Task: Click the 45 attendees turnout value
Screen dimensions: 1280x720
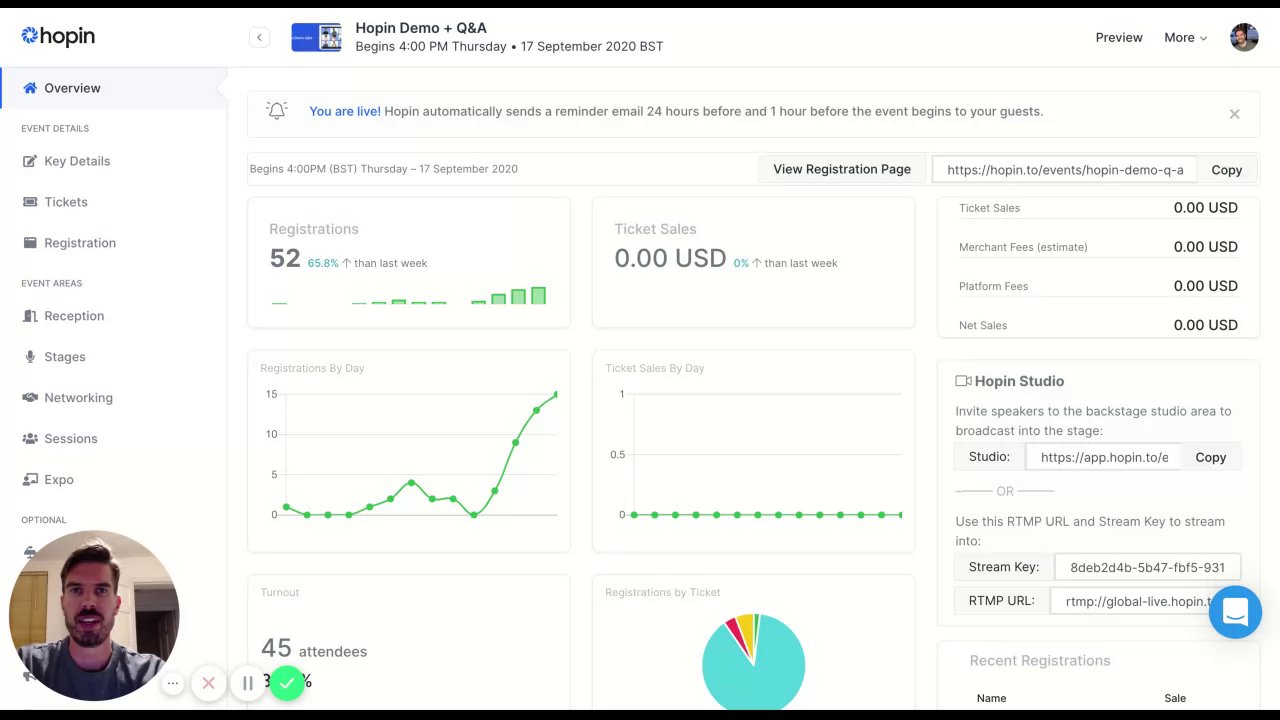Action: coord(314,650)
